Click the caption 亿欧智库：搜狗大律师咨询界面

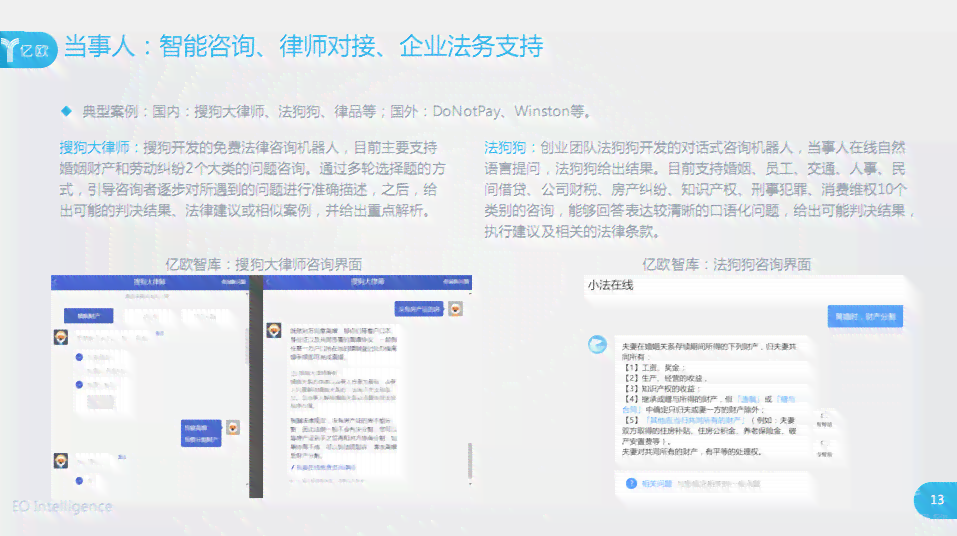[264, 264]
